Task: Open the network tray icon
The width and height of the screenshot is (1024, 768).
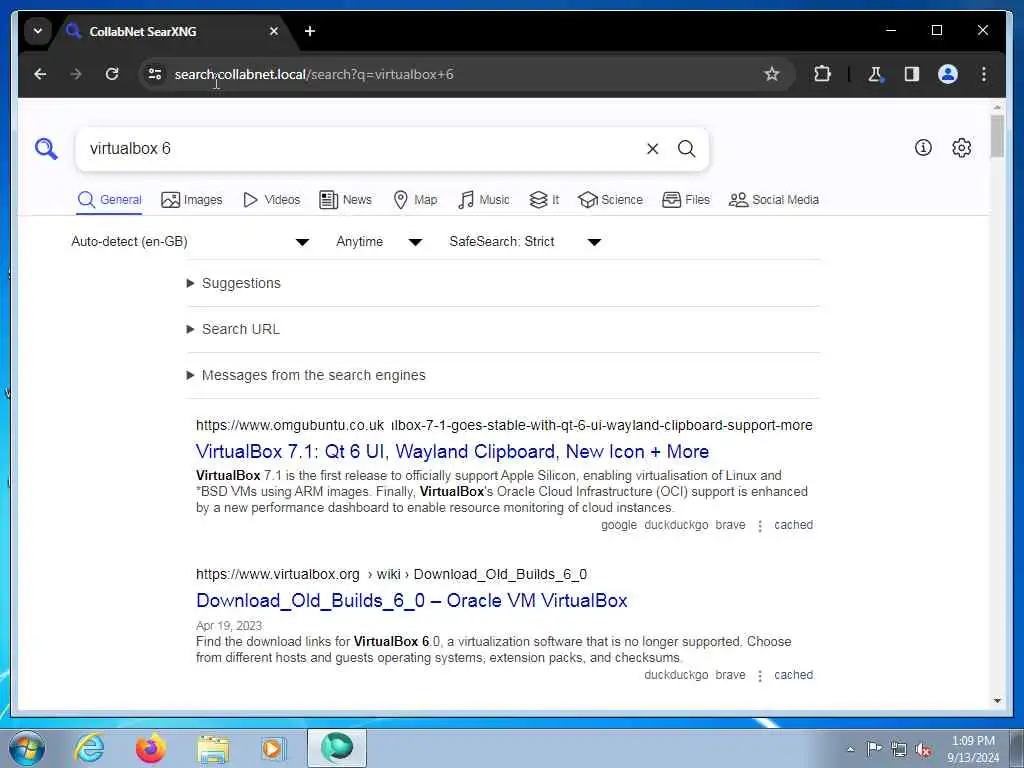Action: tap(899, 750)
